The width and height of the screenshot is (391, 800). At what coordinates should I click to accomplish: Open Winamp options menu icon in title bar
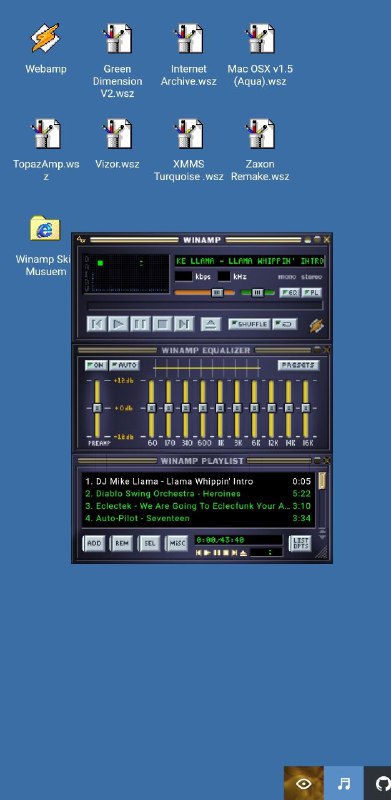coord(81,239)
